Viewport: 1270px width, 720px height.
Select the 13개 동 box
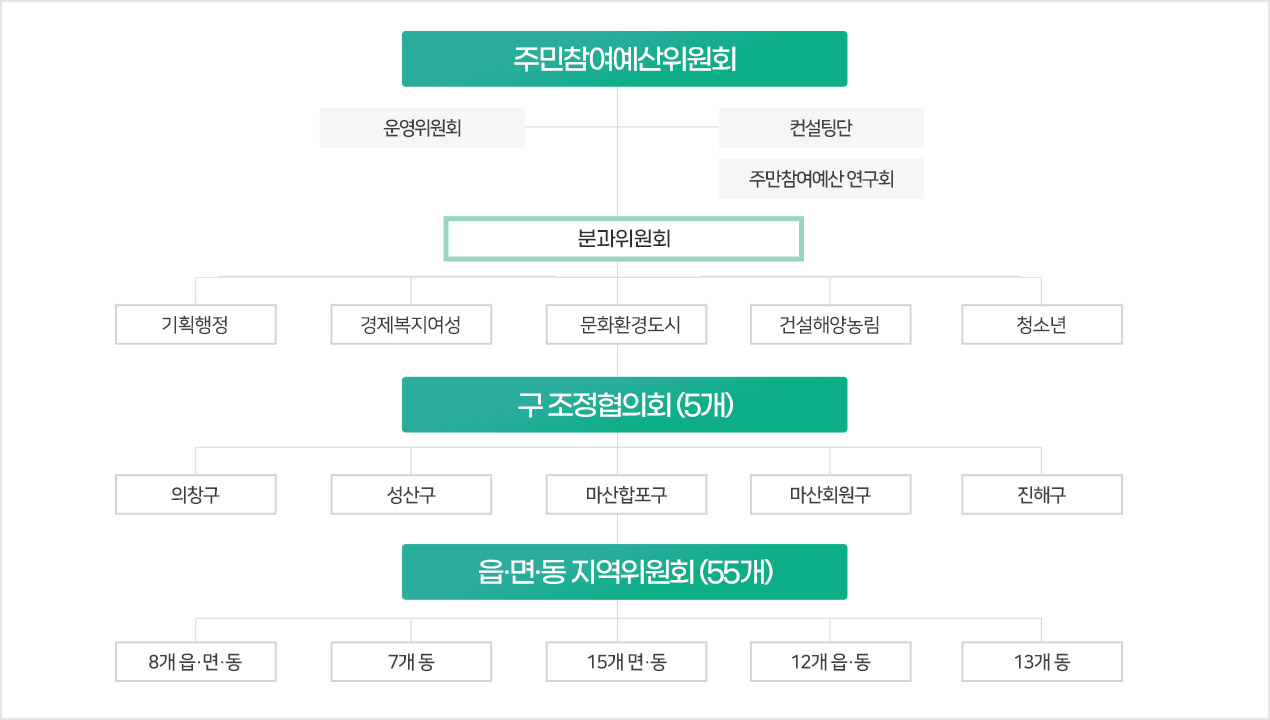tap(1042, 661)
